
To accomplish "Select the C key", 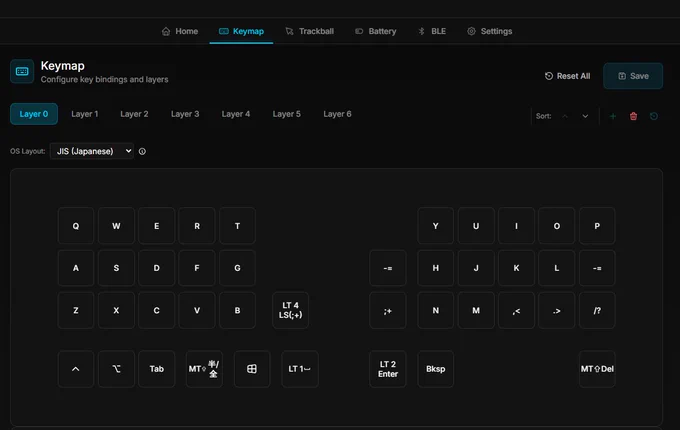I will 157,310.
